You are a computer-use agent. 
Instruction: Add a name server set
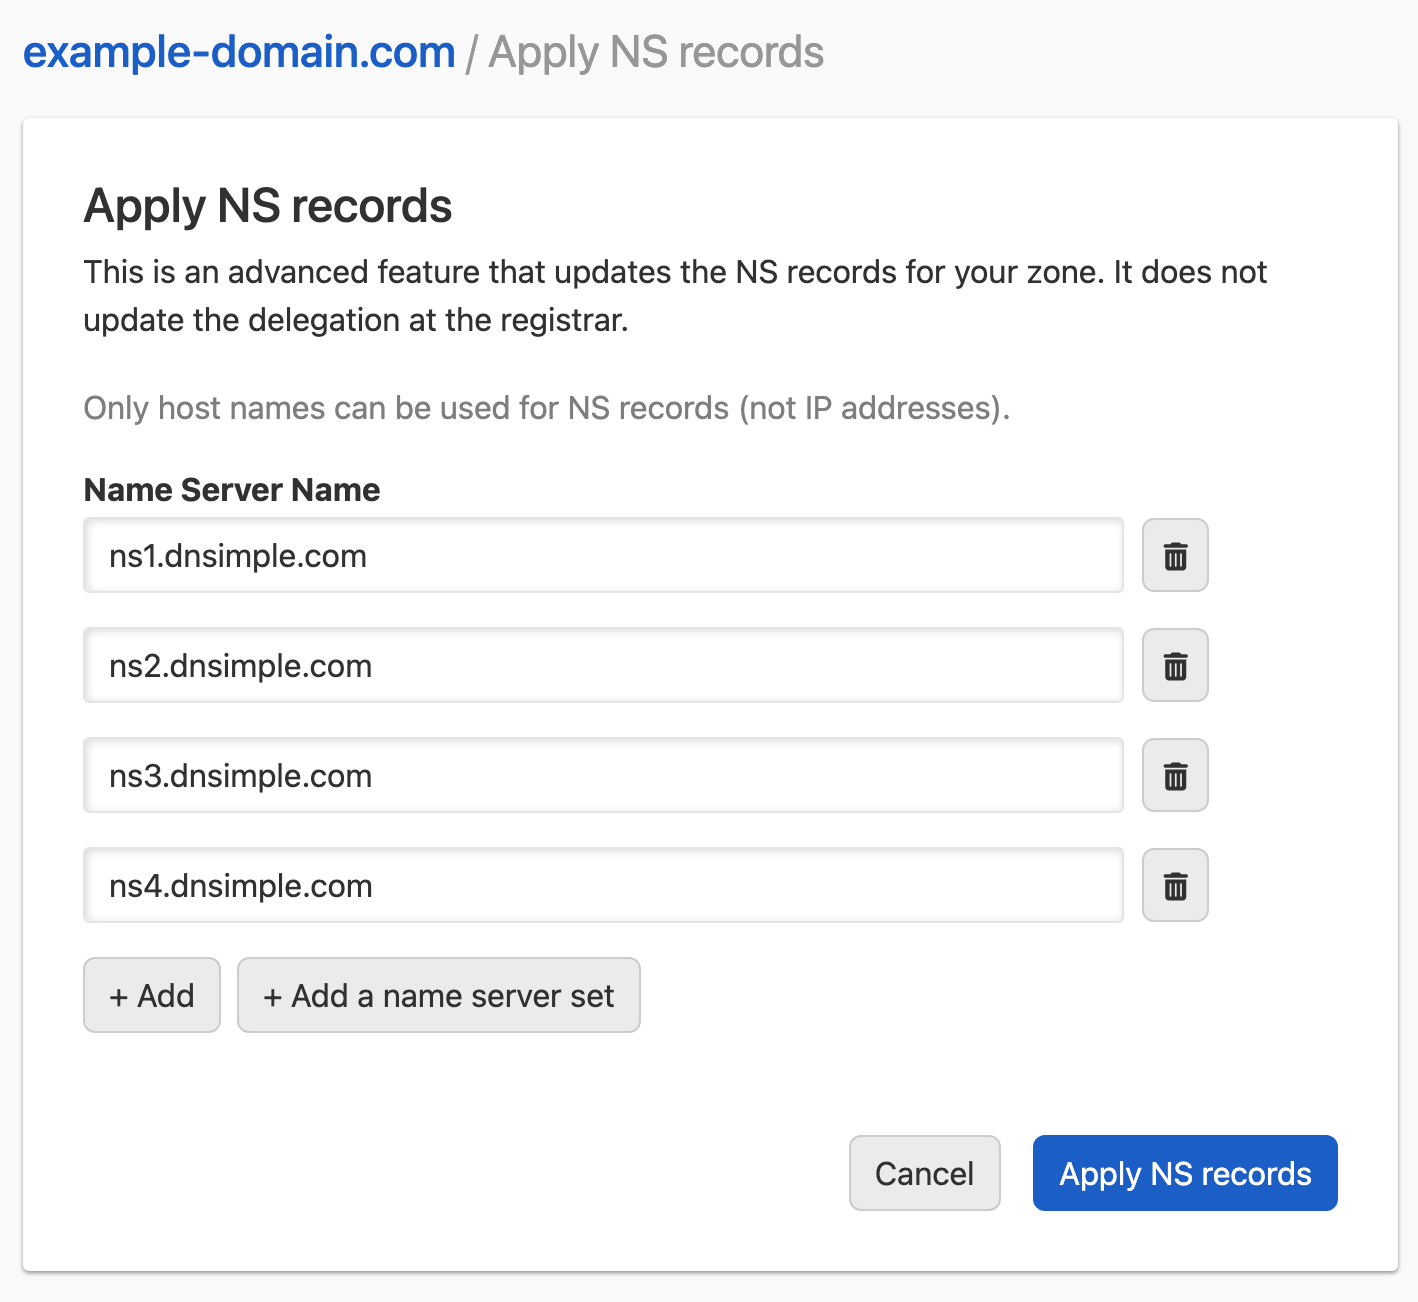(x=438, y=995)
